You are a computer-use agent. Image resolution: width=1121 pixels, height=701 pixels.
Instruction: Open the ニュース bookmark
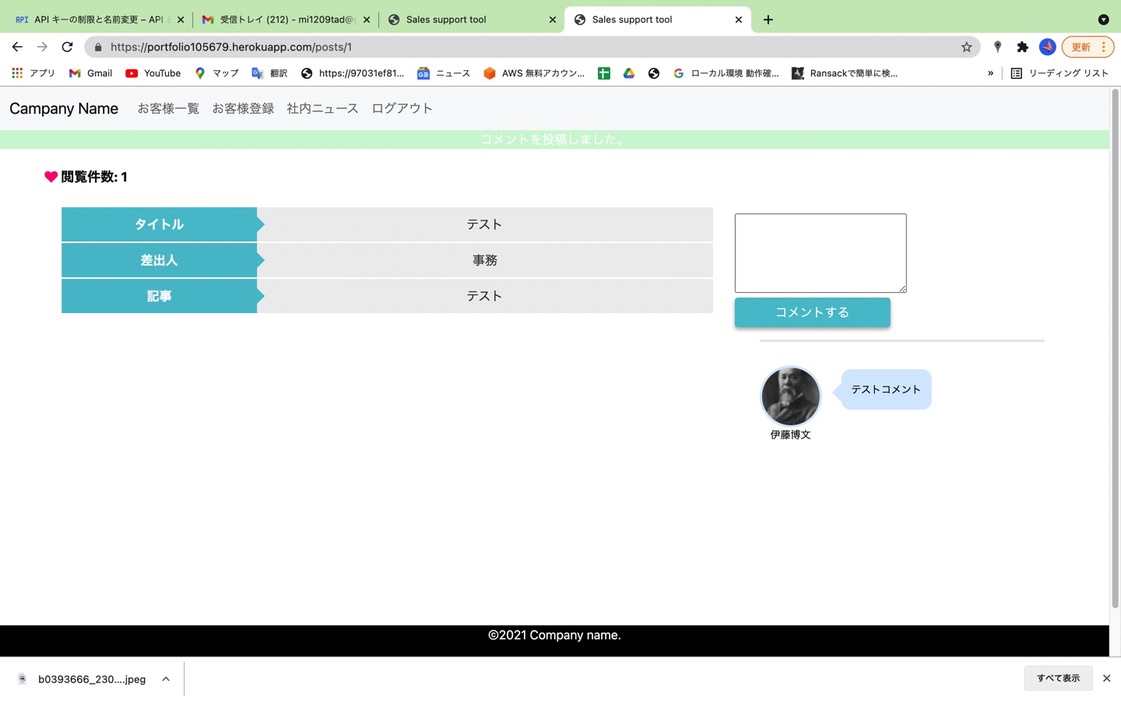[444, 73]
